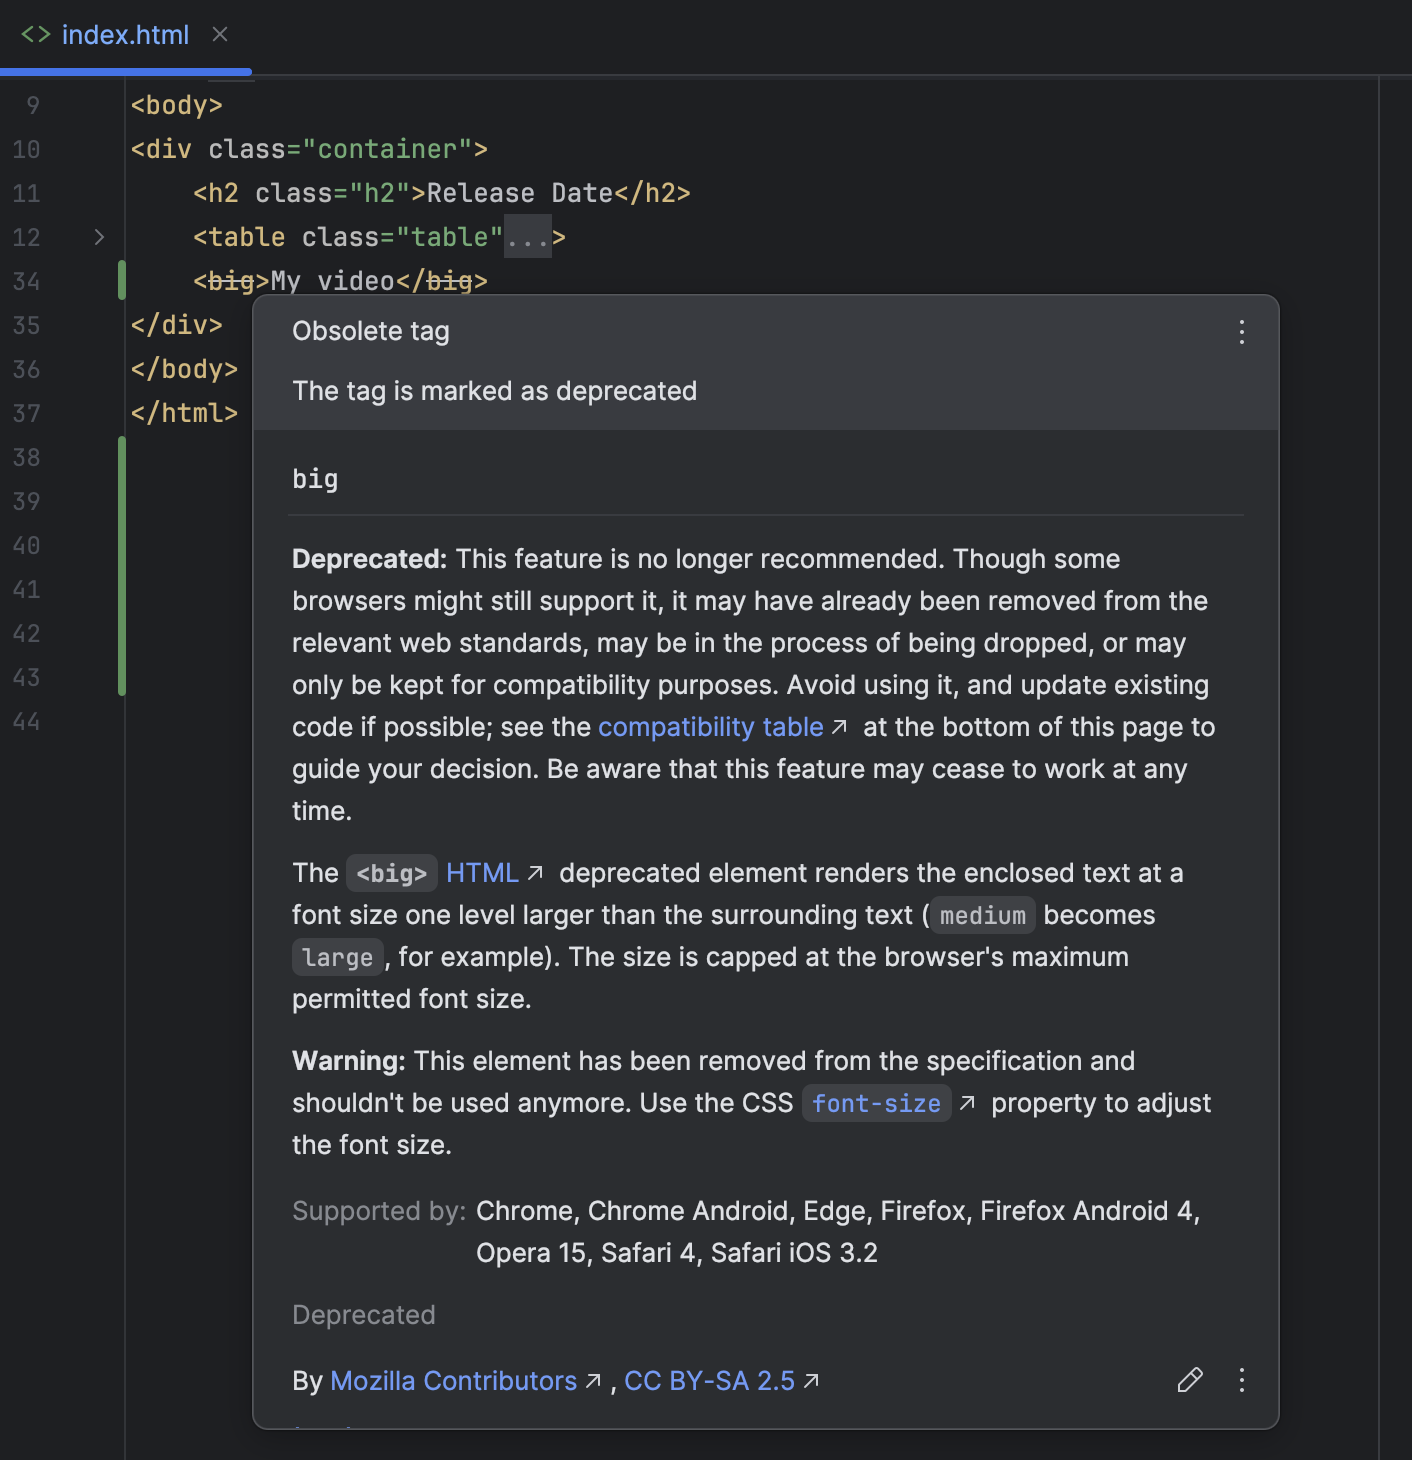Click the "big" heading in documentation popup
Screen dimensions: 1412x1460
315,479
